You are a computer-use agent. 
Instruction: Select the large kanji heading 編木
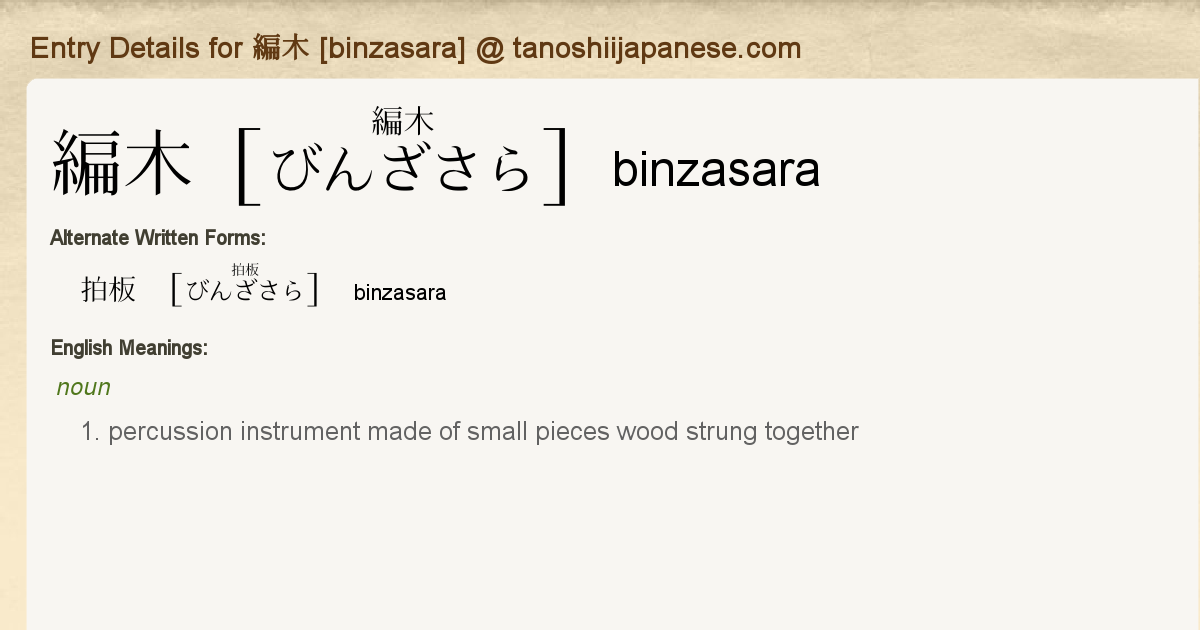121,163
